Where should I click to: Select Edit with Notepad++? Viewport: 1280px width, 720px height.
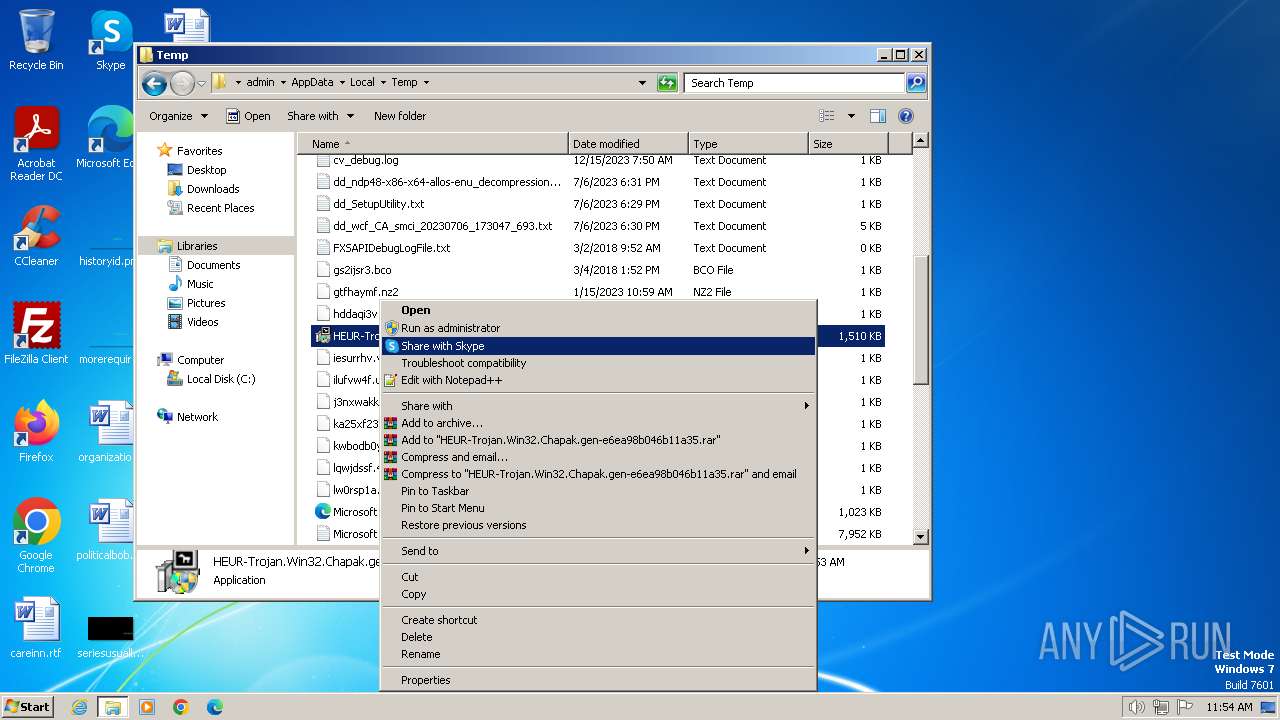pyautogui.click(x=599, y=380)
